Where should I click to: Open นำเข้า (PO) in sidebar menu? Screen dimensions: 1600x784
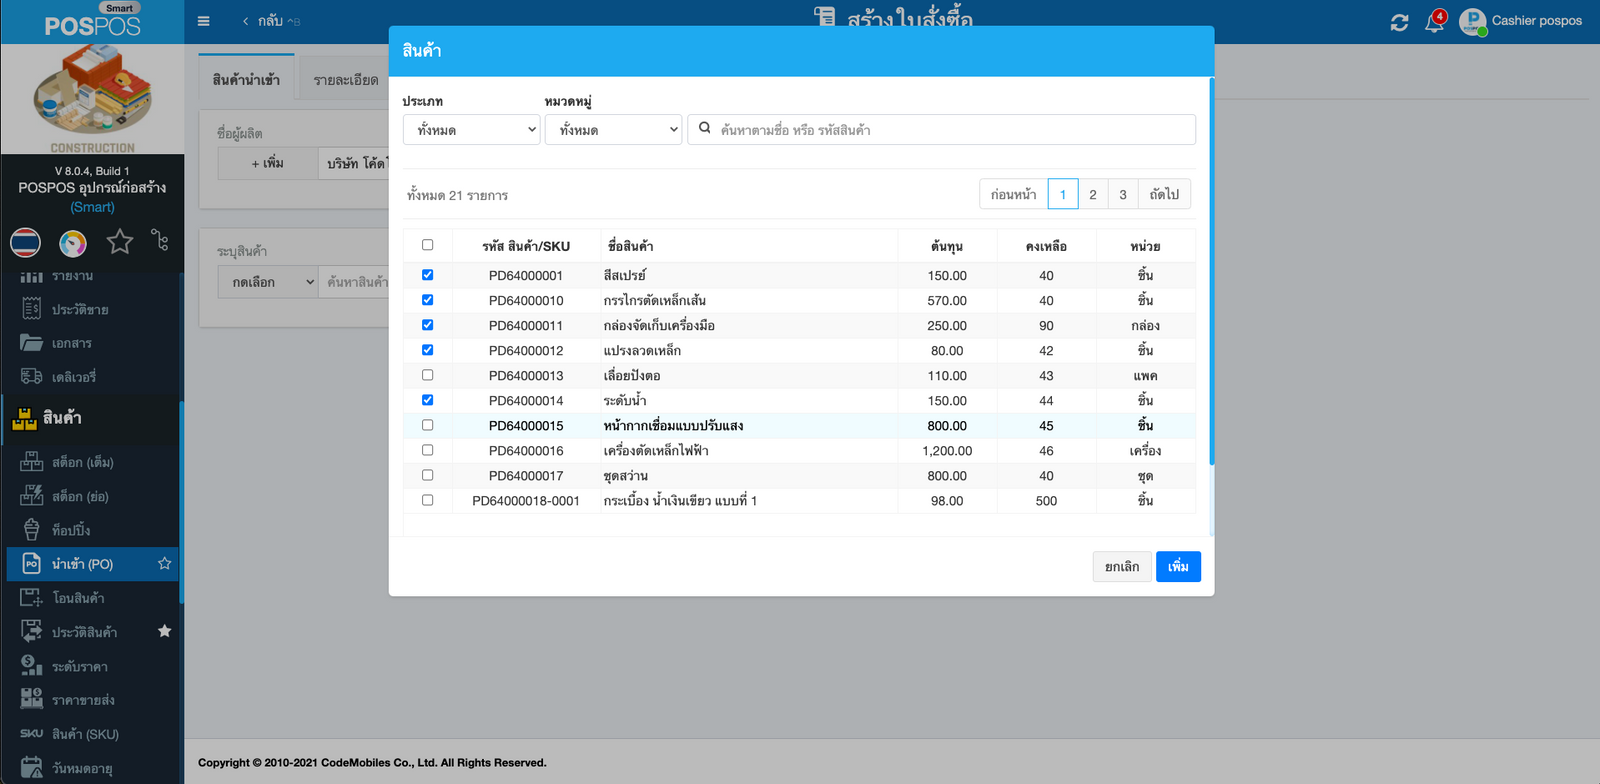coord(82,564)
